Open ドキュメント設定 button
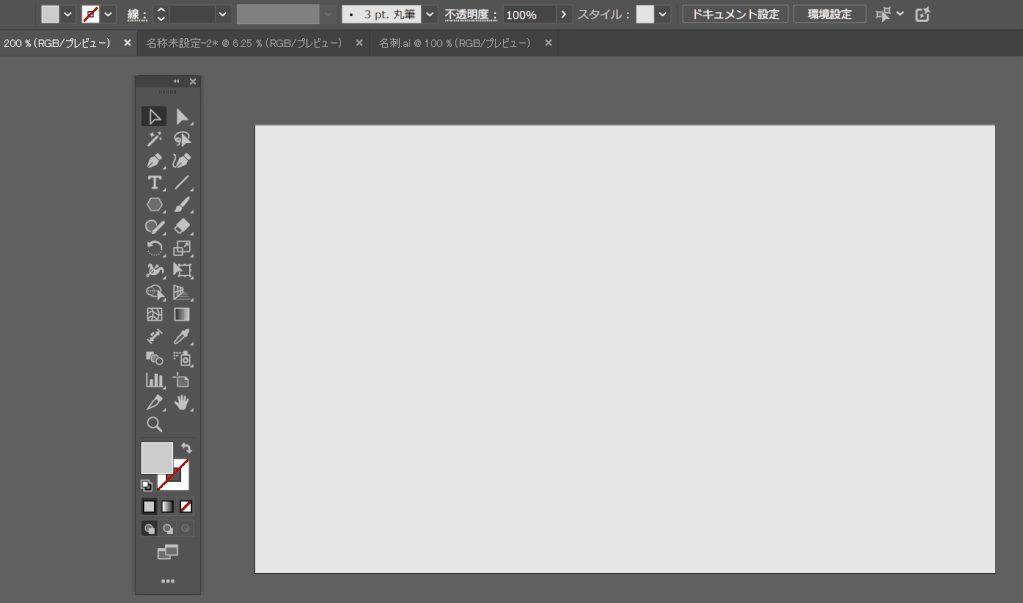Screen dimensions: 1023x603 735,14
